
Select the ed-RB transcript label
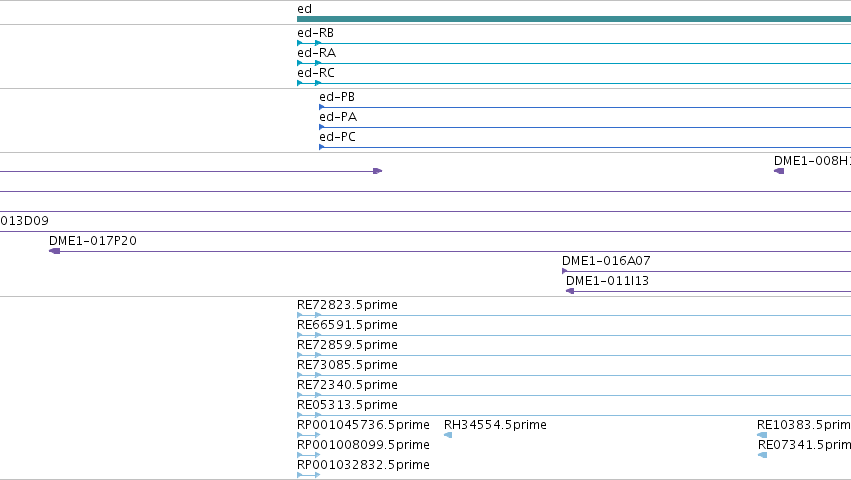click(315, 33)
